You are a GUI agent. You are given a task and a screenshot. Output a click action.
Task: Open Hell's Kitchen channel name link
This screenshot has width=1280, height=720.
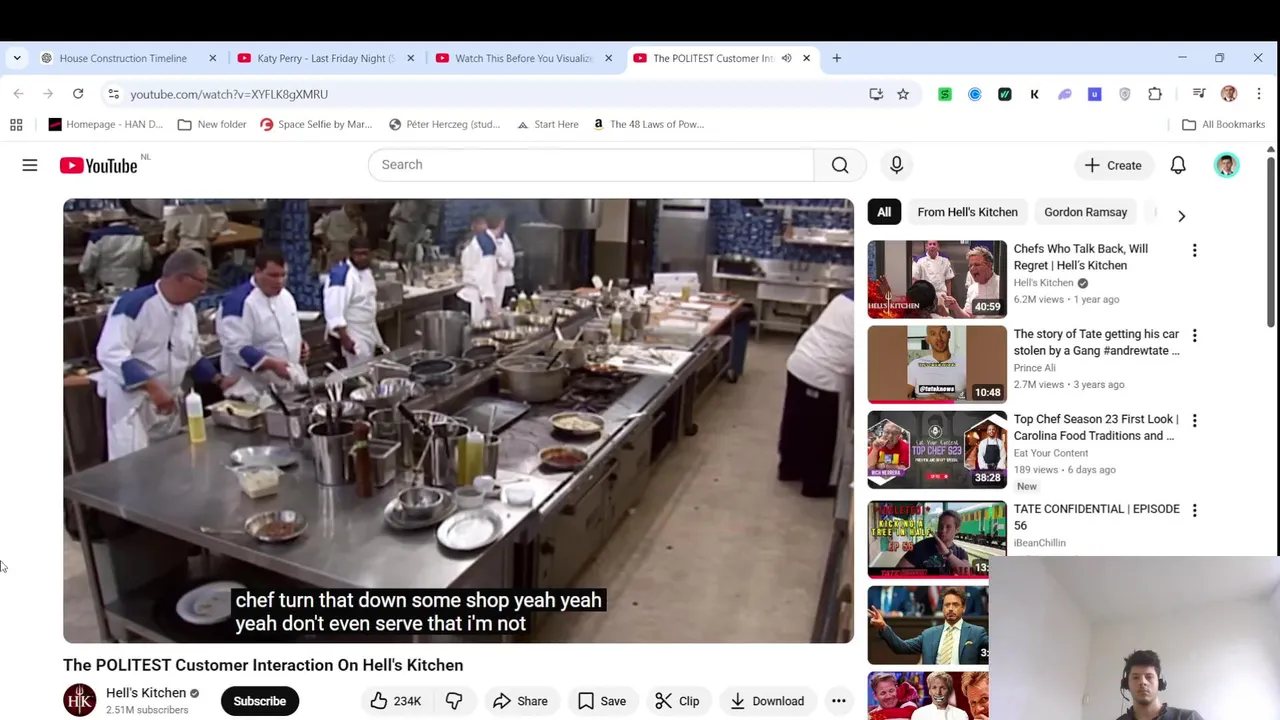pos(146,693)
